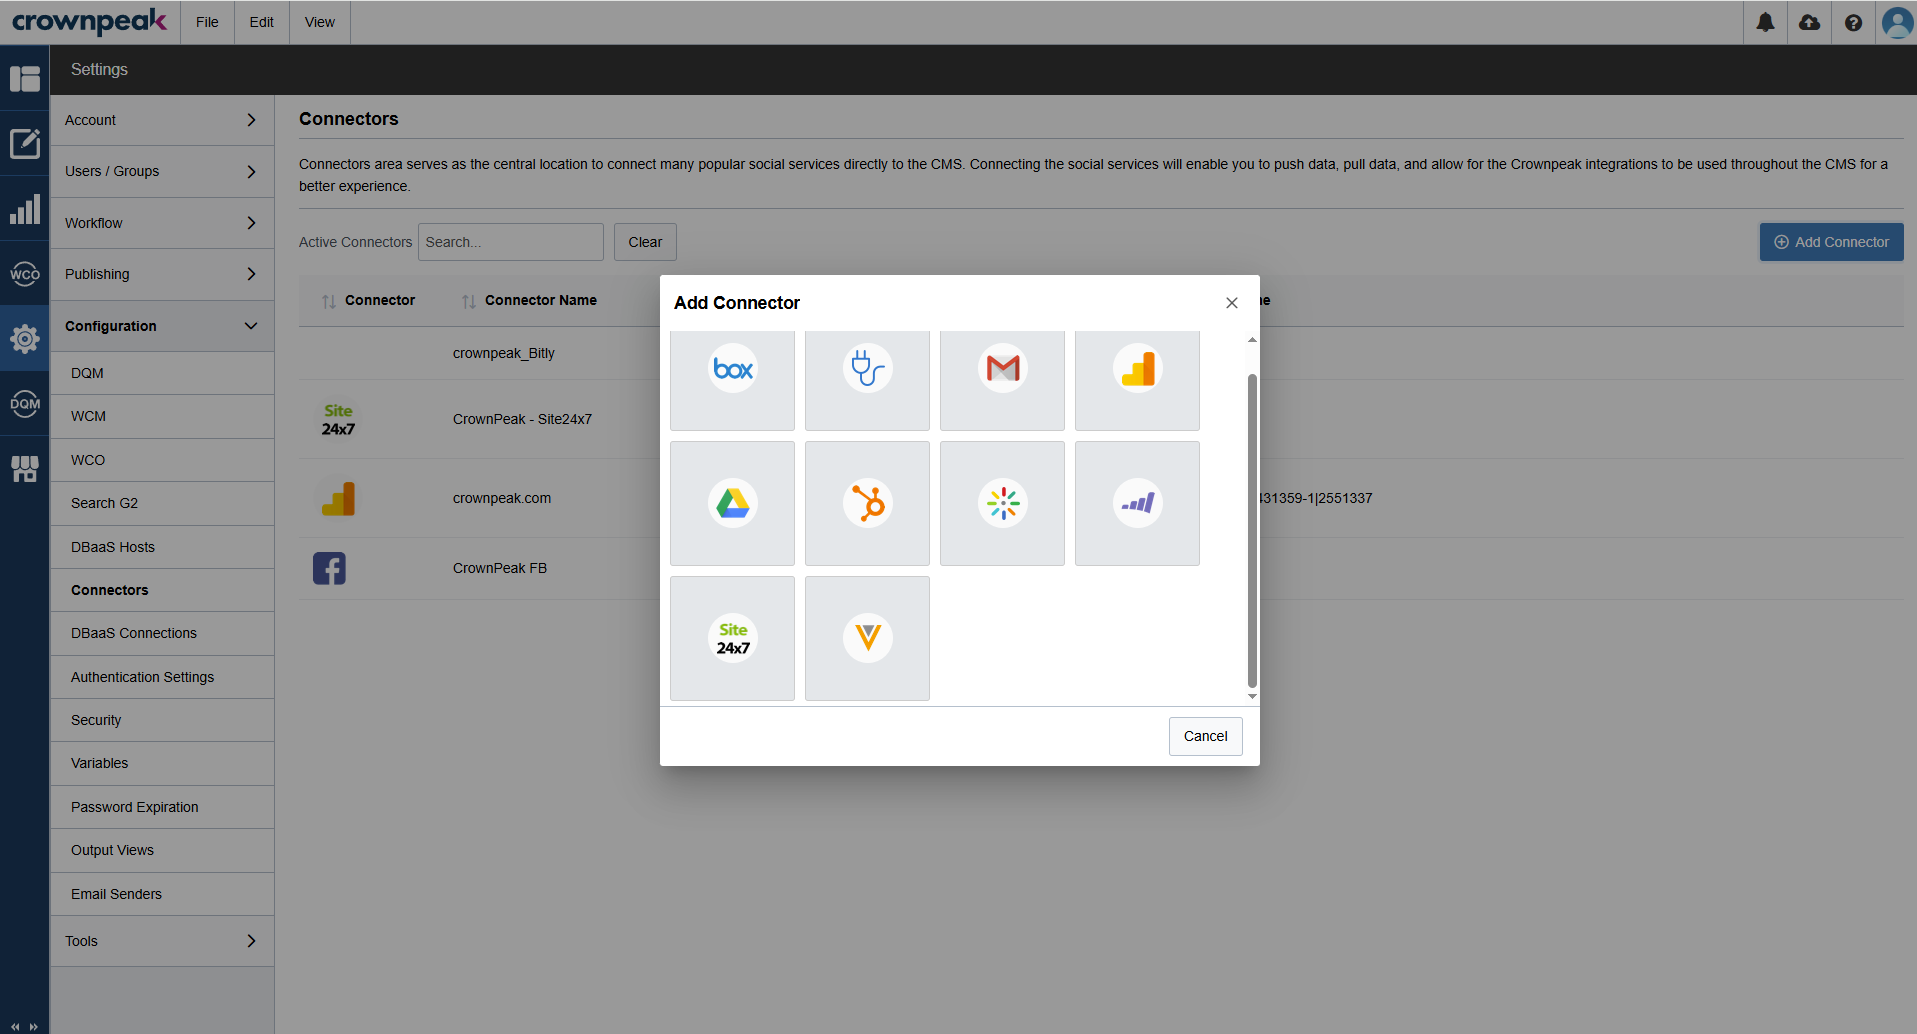Open the reports bar chart rail icon
1917x1034 pixels.
click(25, 209)
